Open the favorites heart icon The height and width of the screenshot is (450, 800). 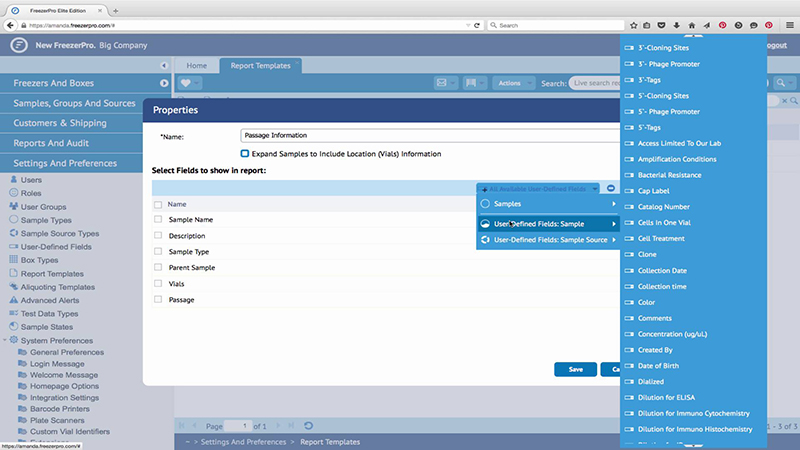pyautogui.click(x=186, y=83)
